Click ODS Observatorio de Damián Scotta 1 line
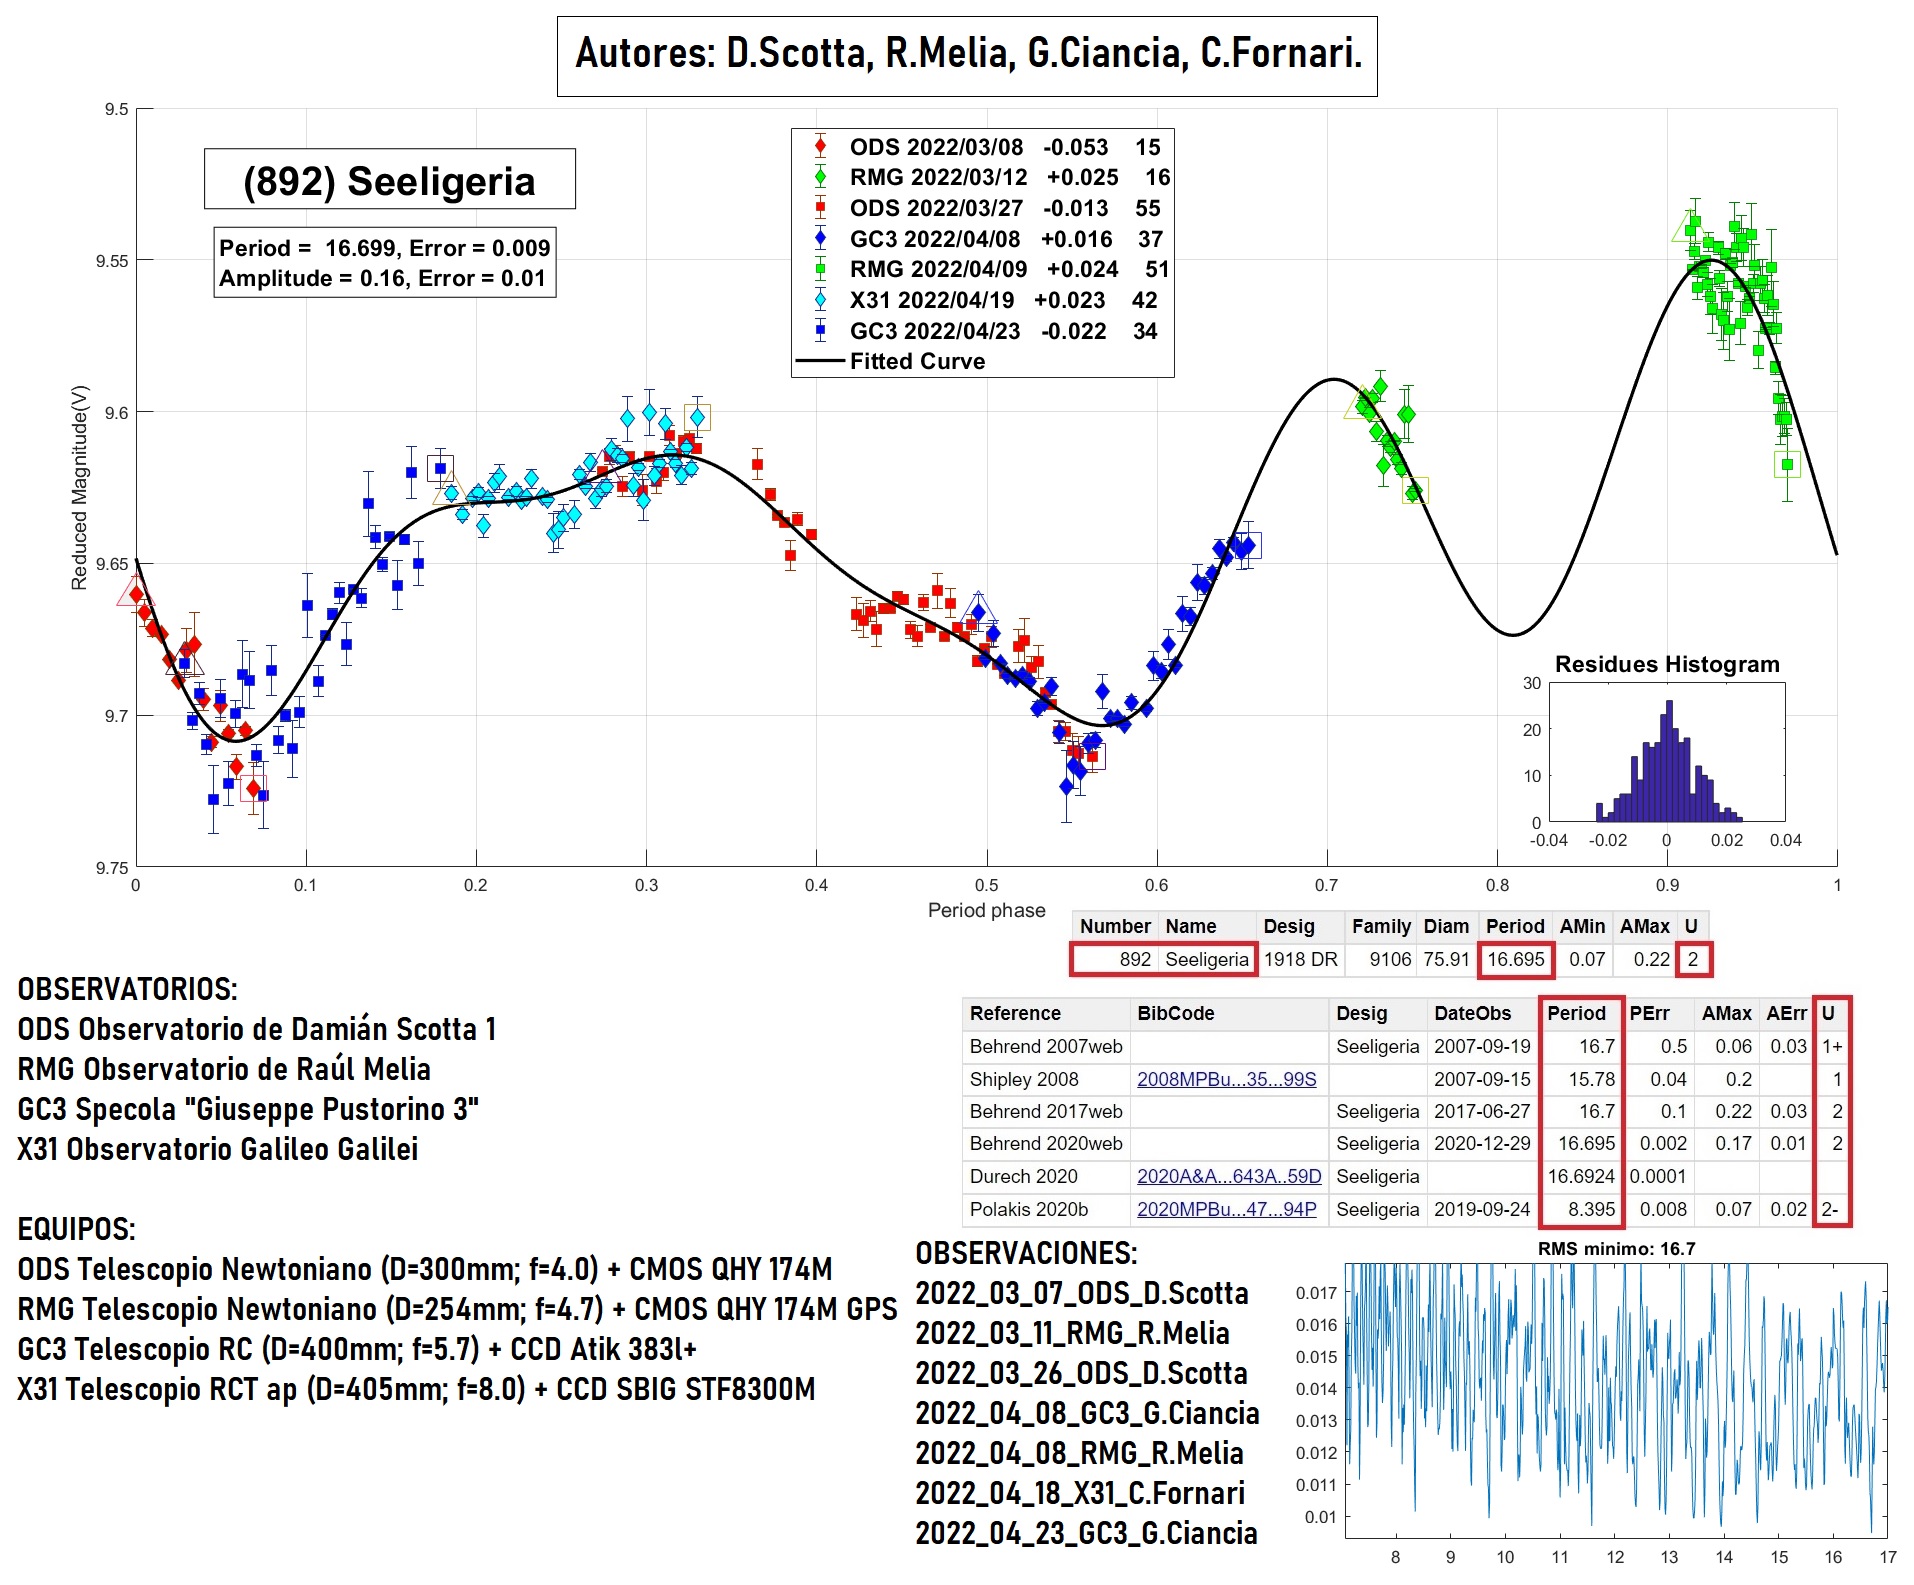 [x=257, y=1029]
